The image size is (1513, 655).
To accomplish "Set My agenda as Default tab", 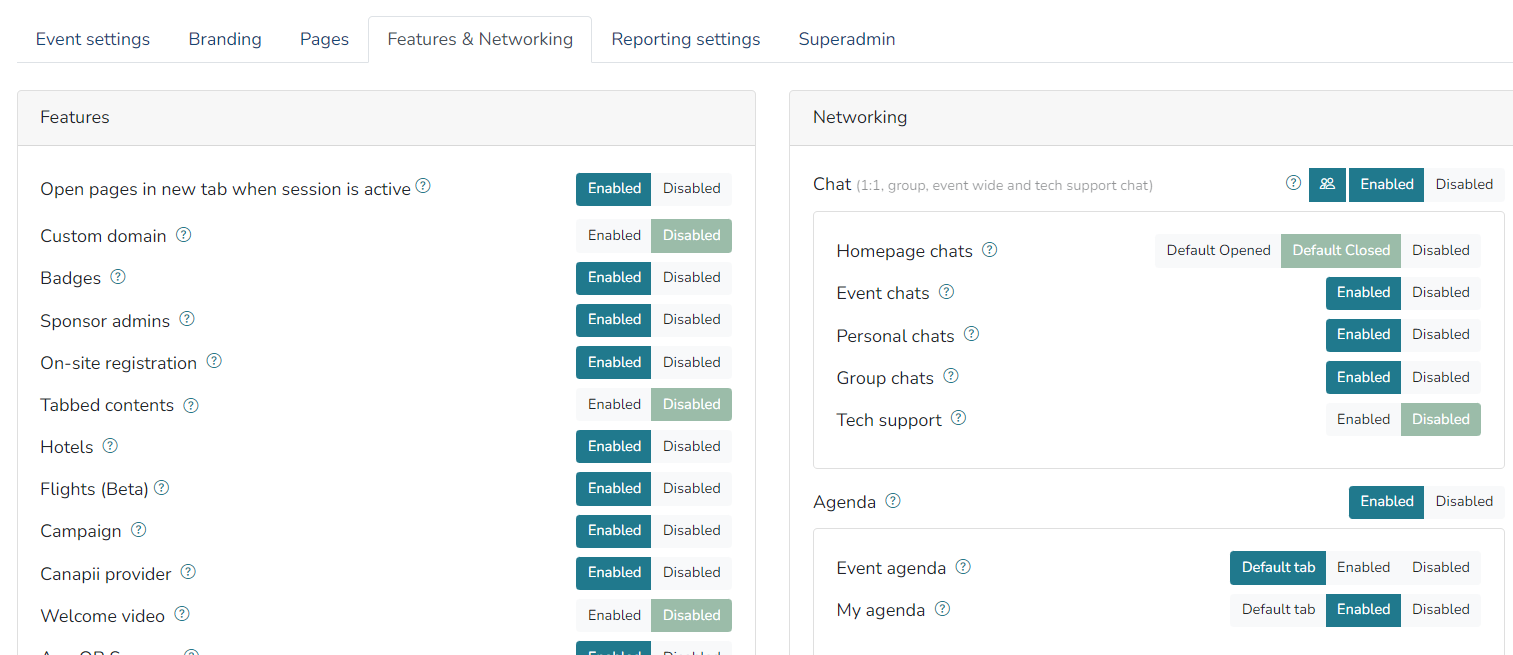I will pos(1278,610).
